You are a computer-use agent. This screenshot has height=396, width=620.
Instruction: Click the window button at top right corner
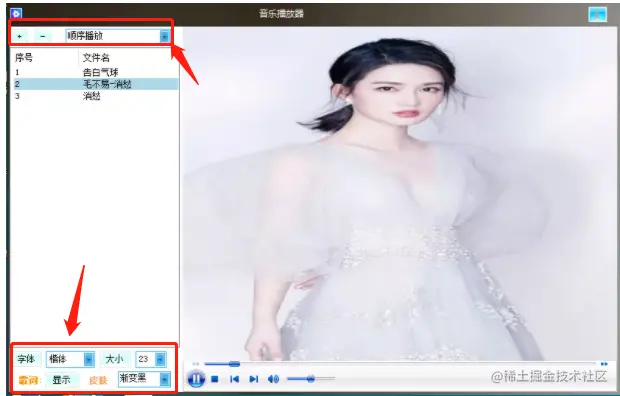(597, 15)
